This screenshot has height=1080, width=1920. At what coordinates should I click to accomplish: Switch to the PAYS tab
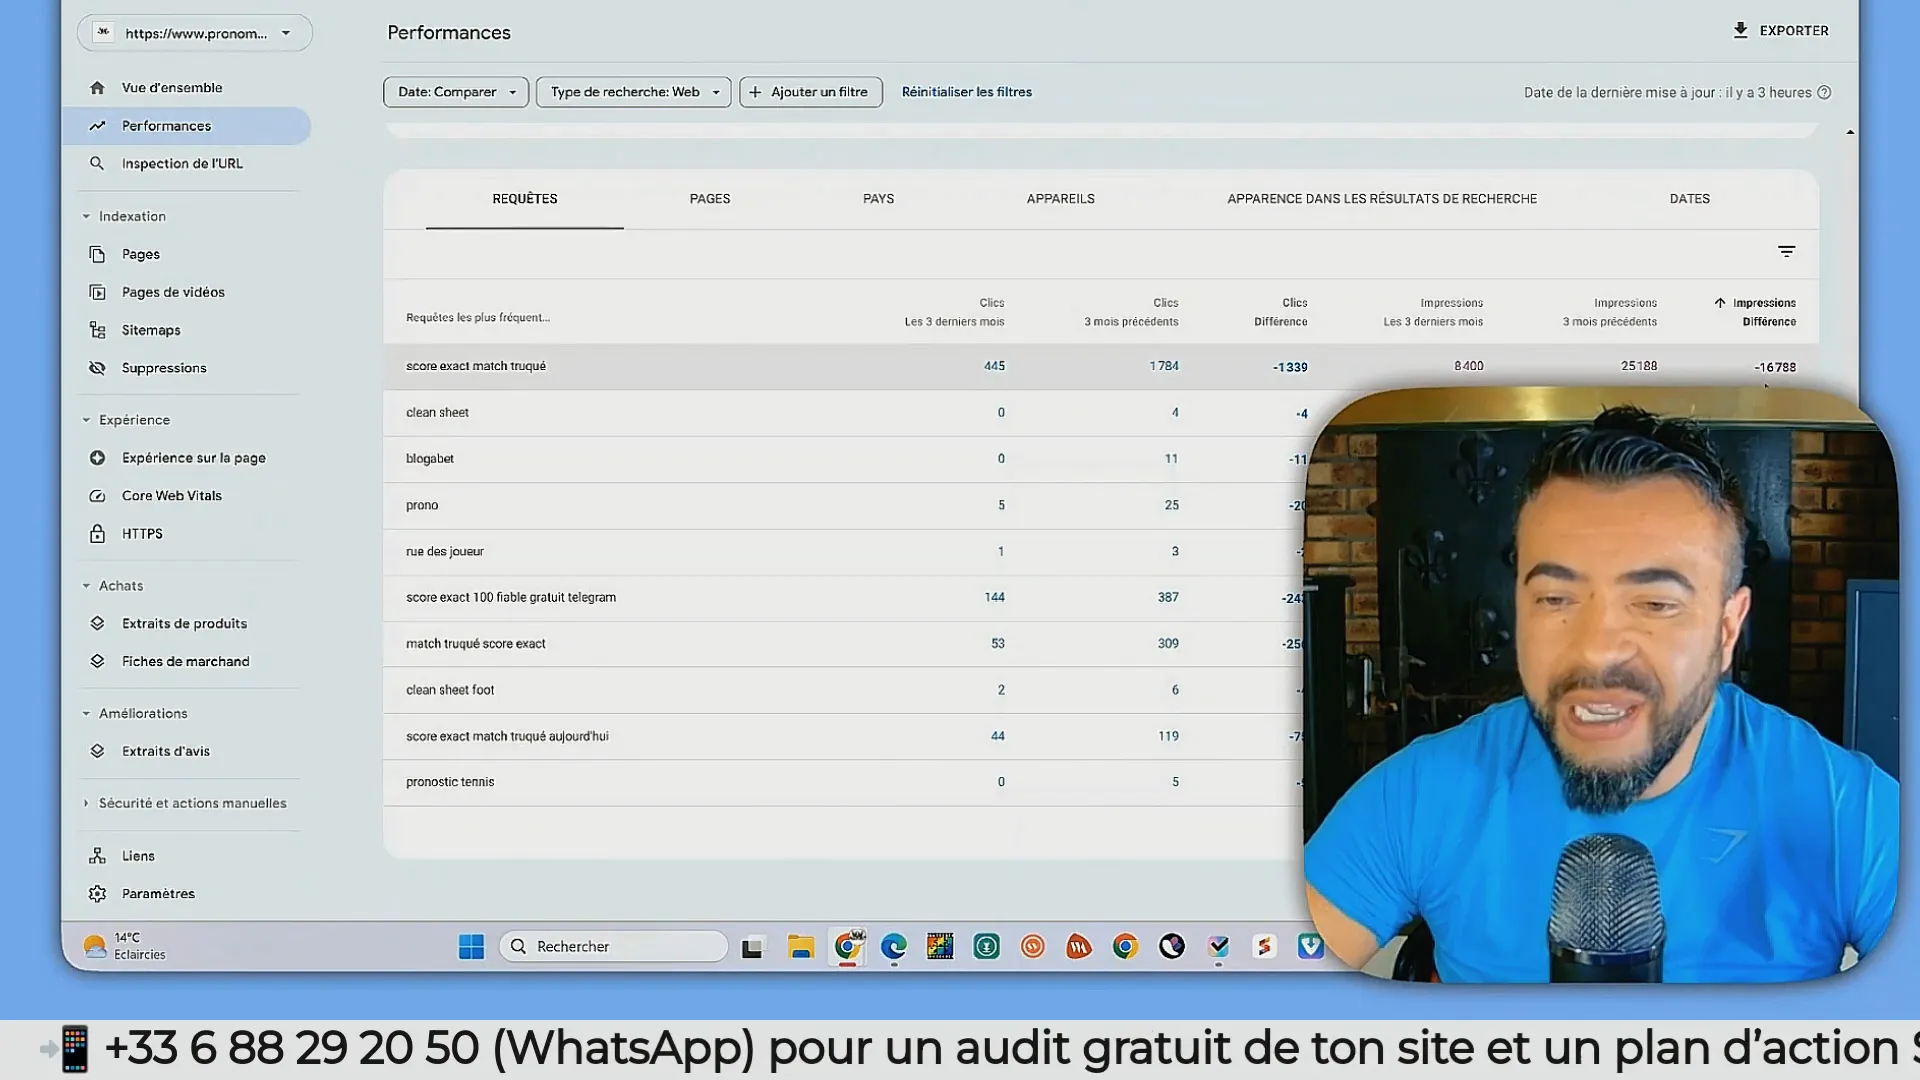(878, 199)
